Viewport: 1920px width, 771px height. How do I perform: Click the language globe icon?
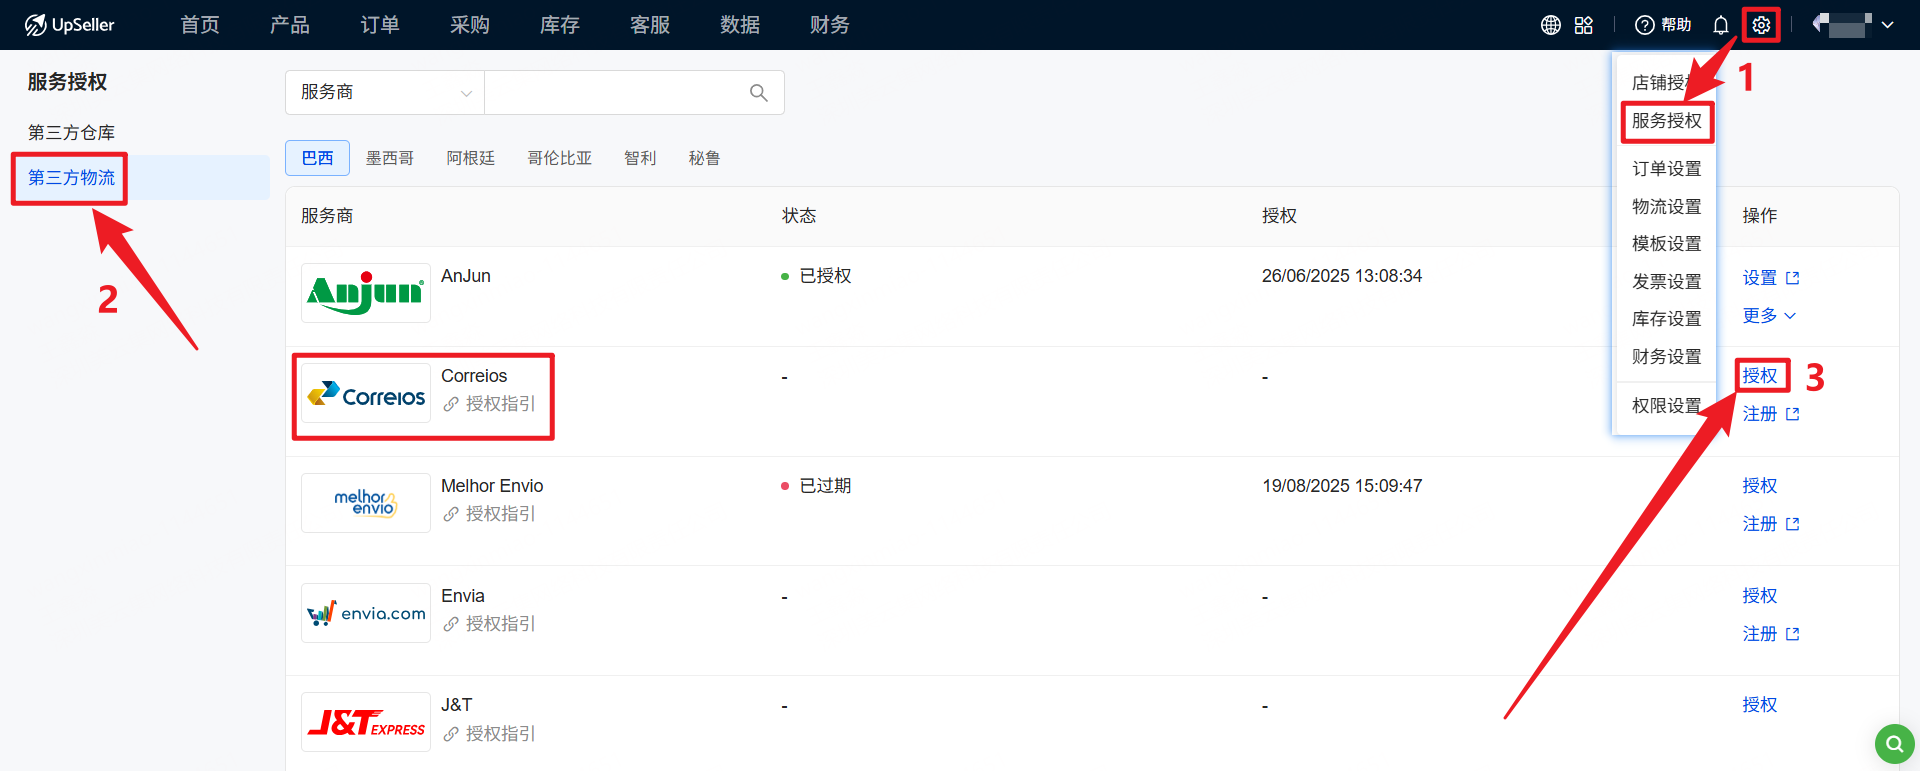point(1550,25)
